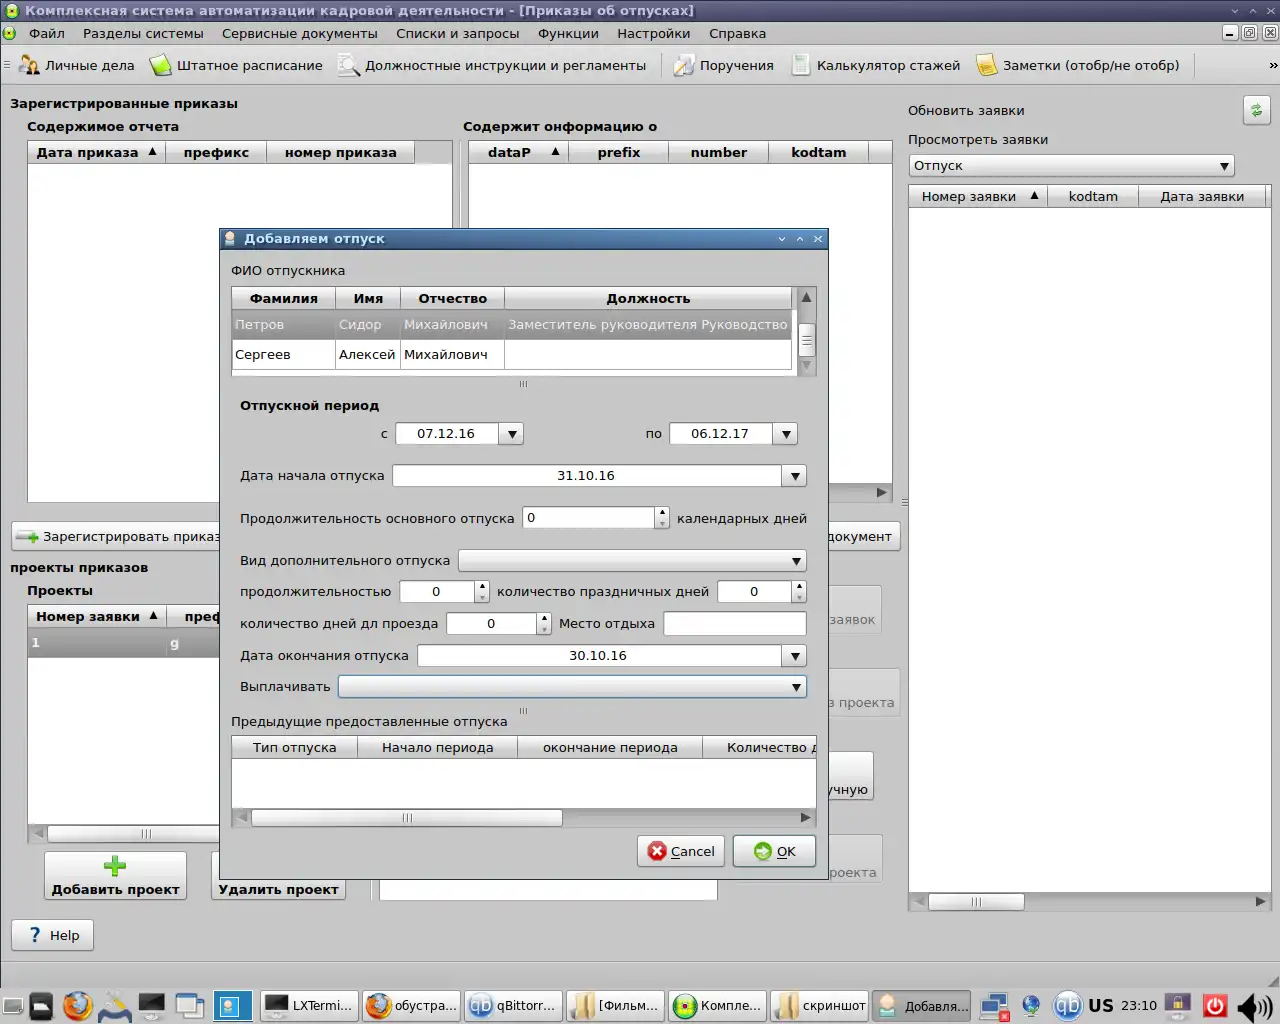Click the Тип отпуска column header

(x=295, y=748)
